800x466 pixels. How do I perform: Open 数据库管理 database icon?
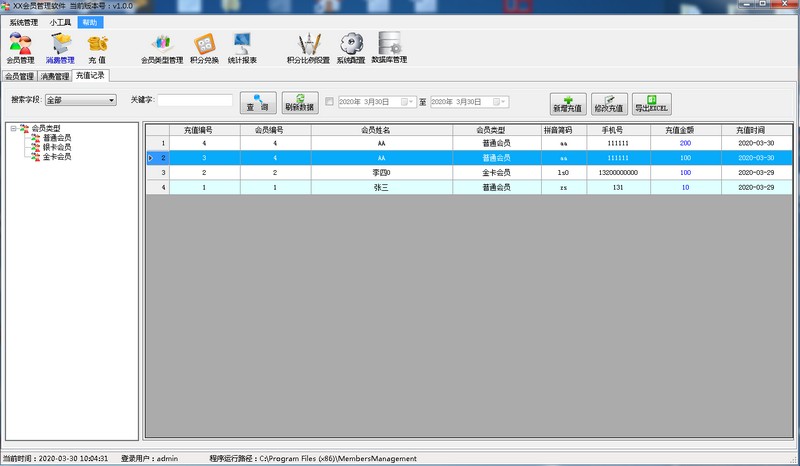pos(389,47)
